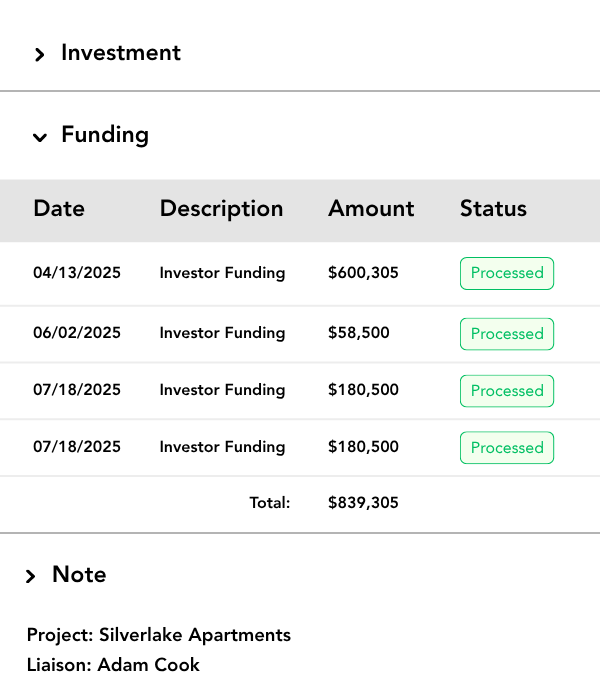Sort by the Status column header
Screen dimensions: 600x700
(493, 209)
